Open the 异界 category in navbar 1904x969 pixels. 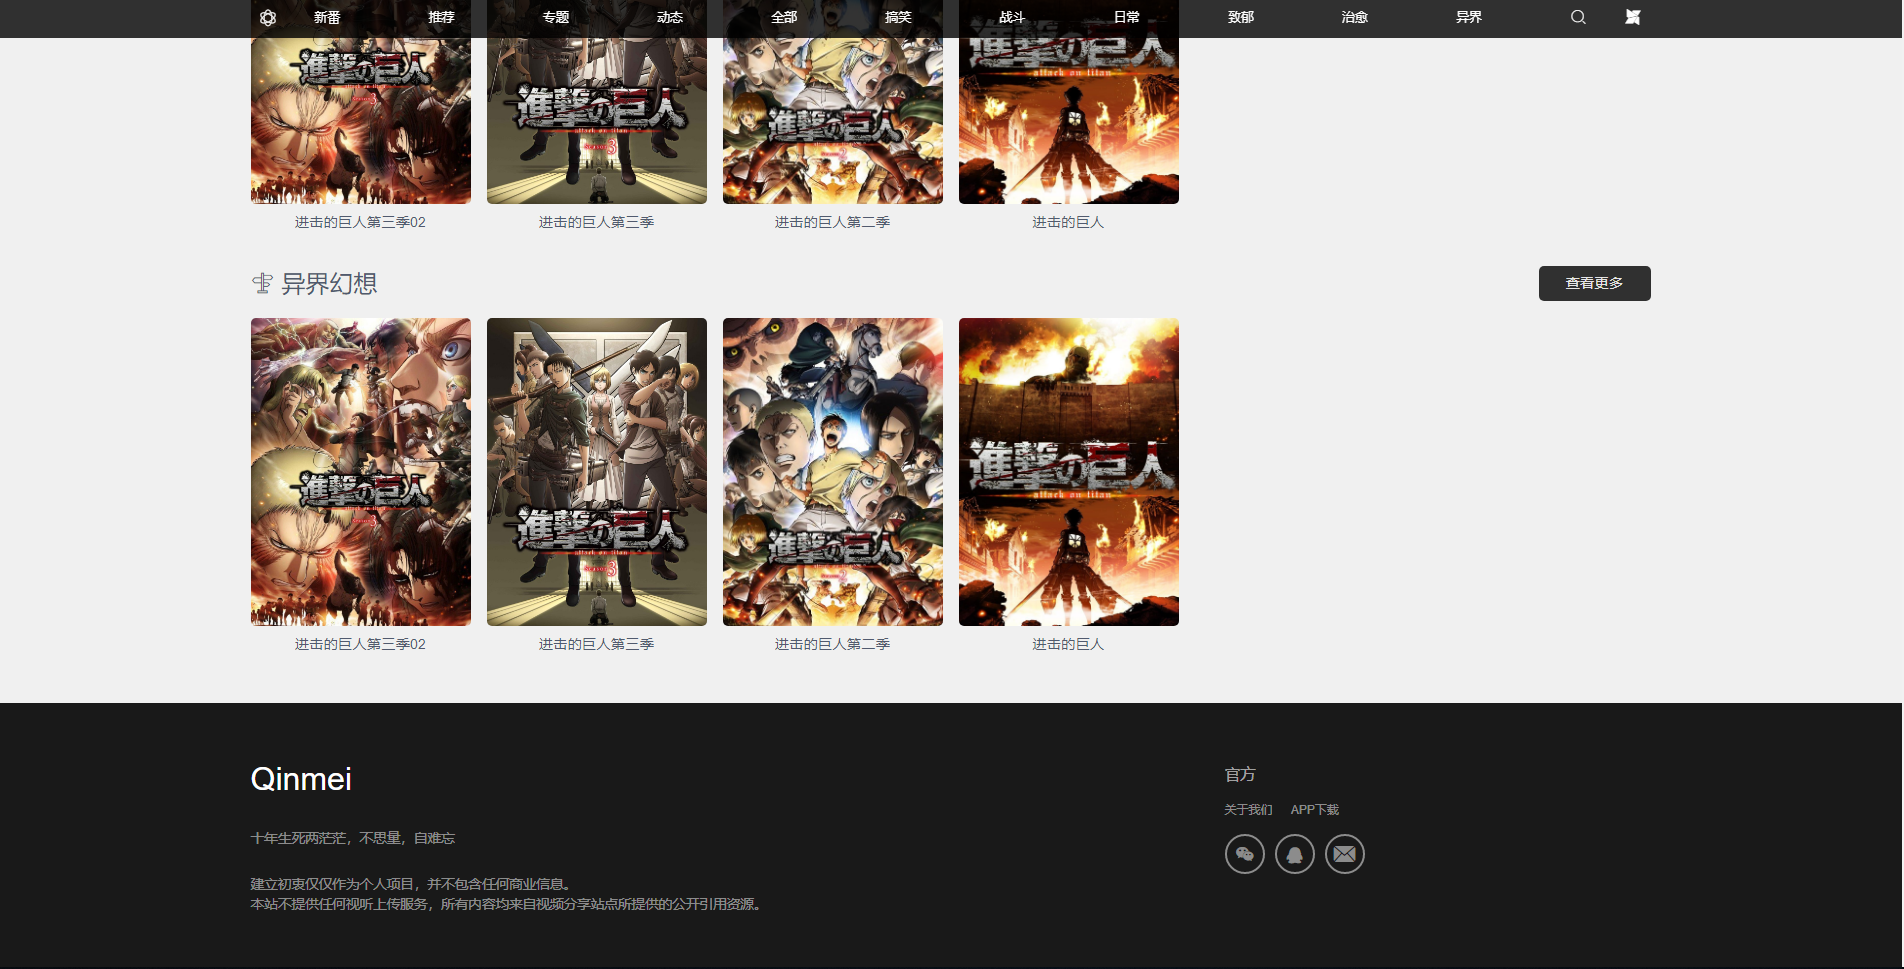coord(1469,17)
